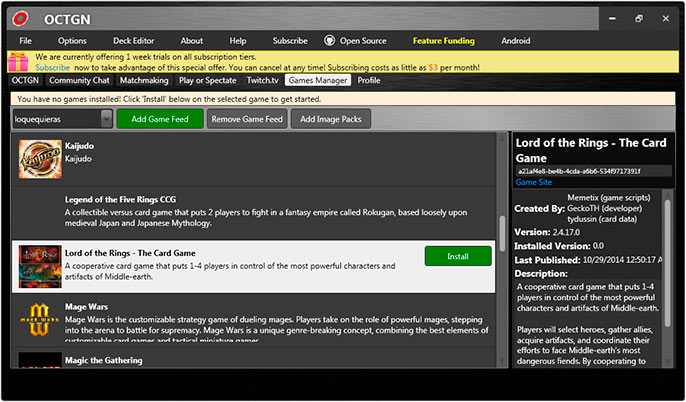
Task: Click the Installed Version 0.0 text
Action: tap(559, 246)
